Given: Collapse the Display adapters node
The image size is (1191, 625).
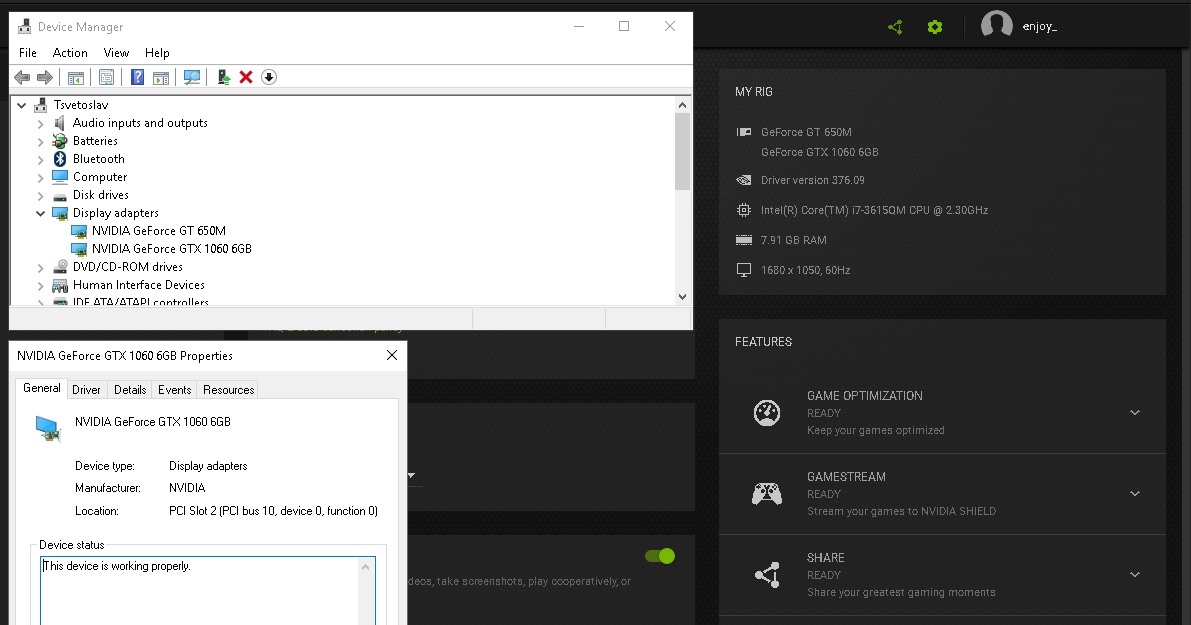Looking at the screenshot, I should pyautogui.click(x=40, y=213).
